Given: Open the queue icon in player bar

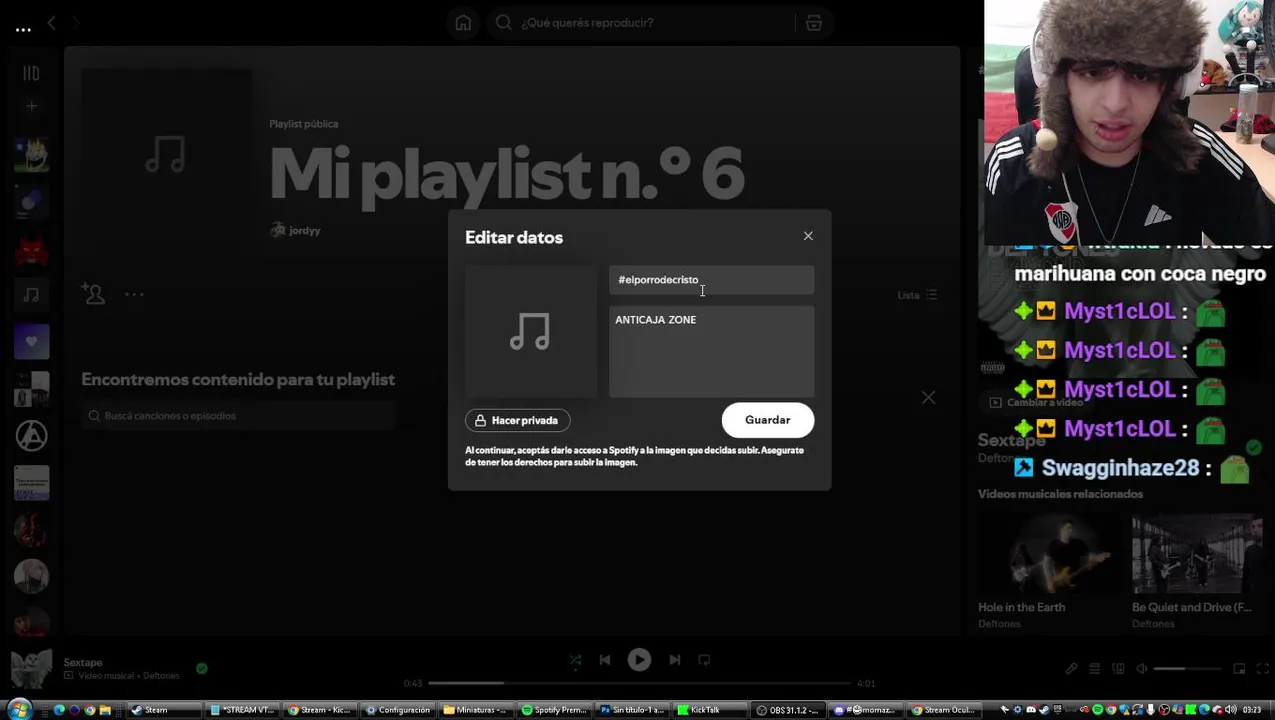Looking at the screenshot, I should coord(1095,669).
